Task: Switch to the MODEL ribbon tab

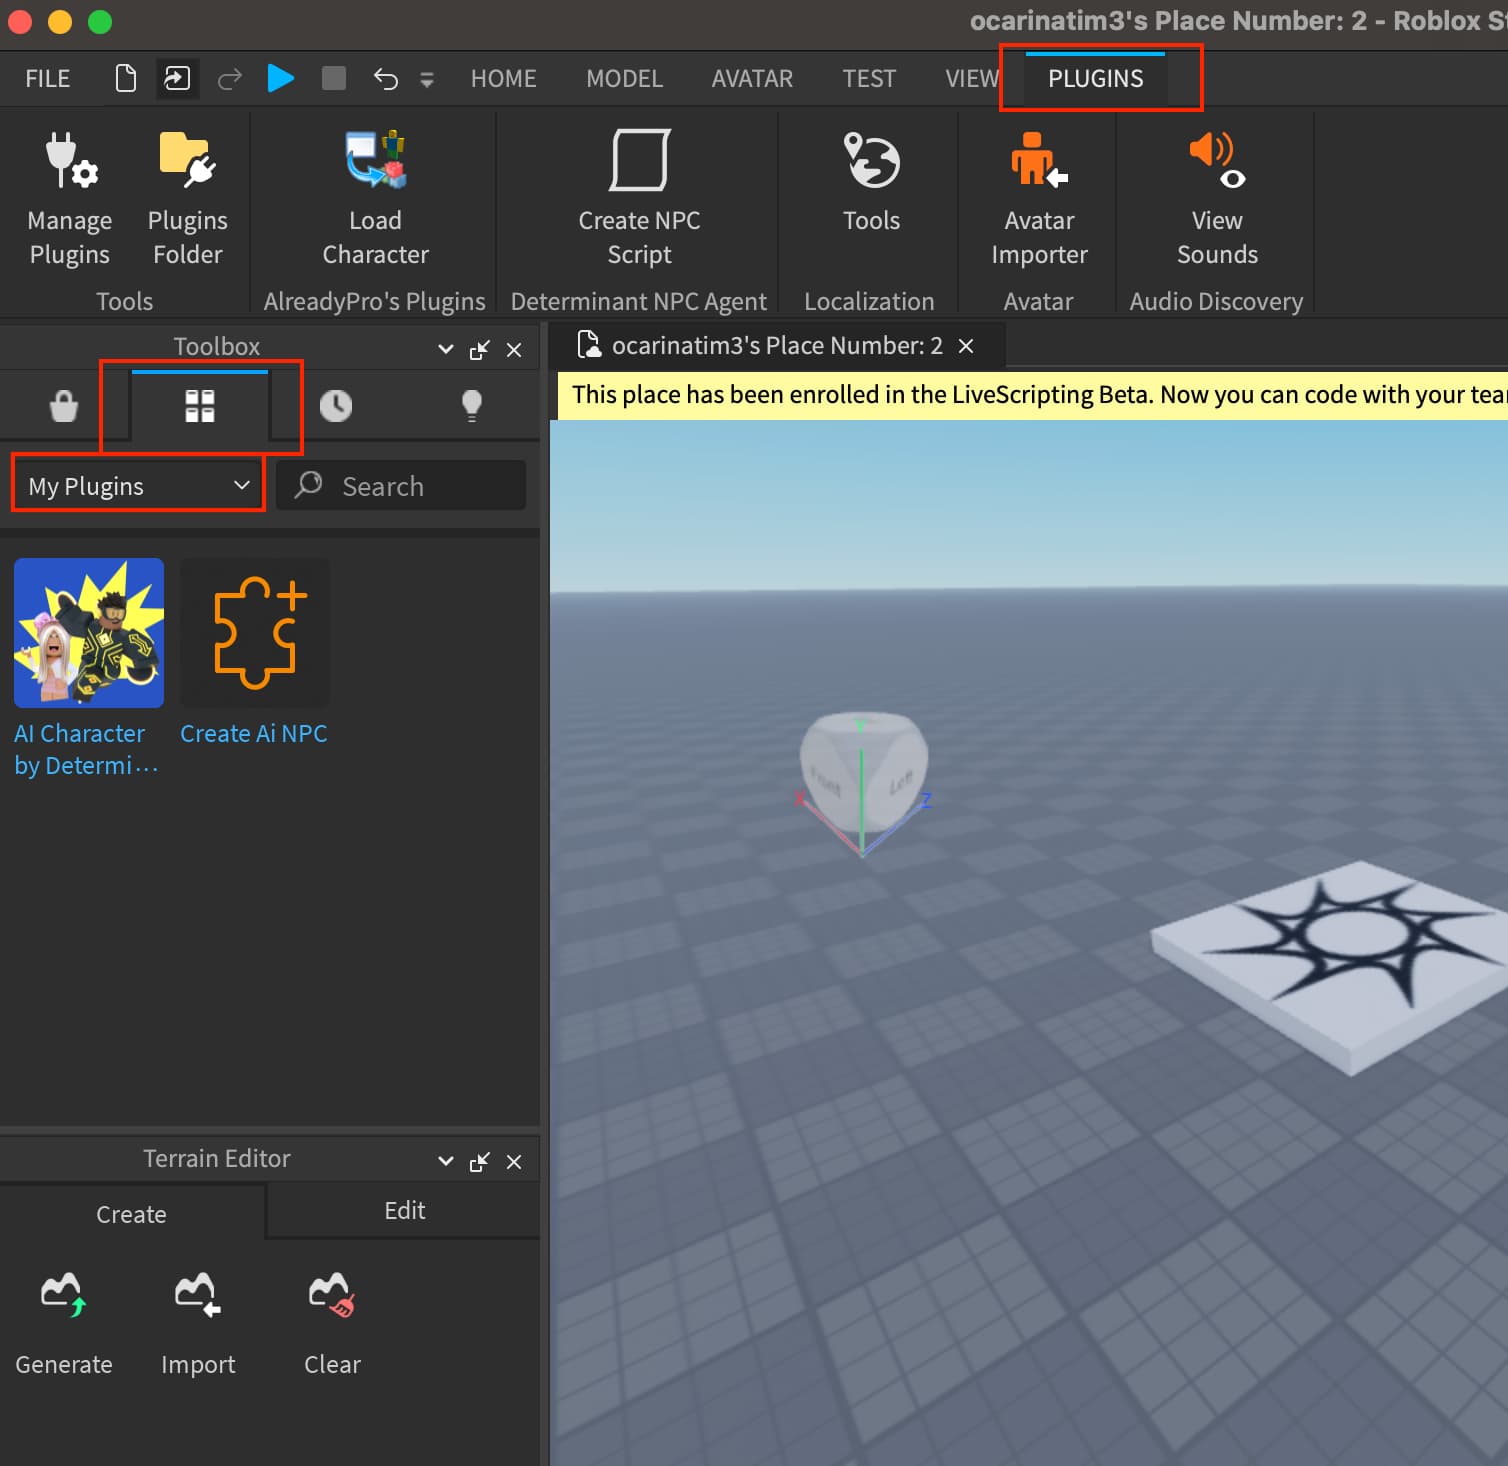Action: click(624, 79)
